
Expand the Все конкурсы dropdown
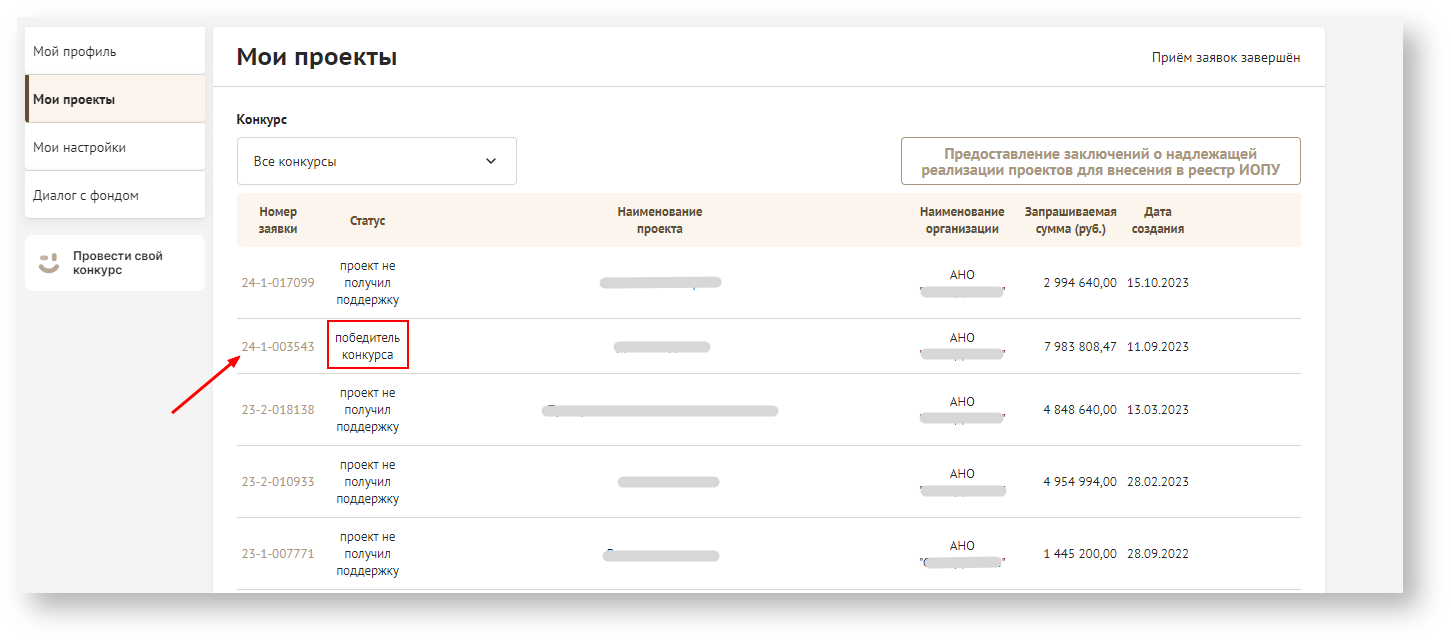(376, 161)
